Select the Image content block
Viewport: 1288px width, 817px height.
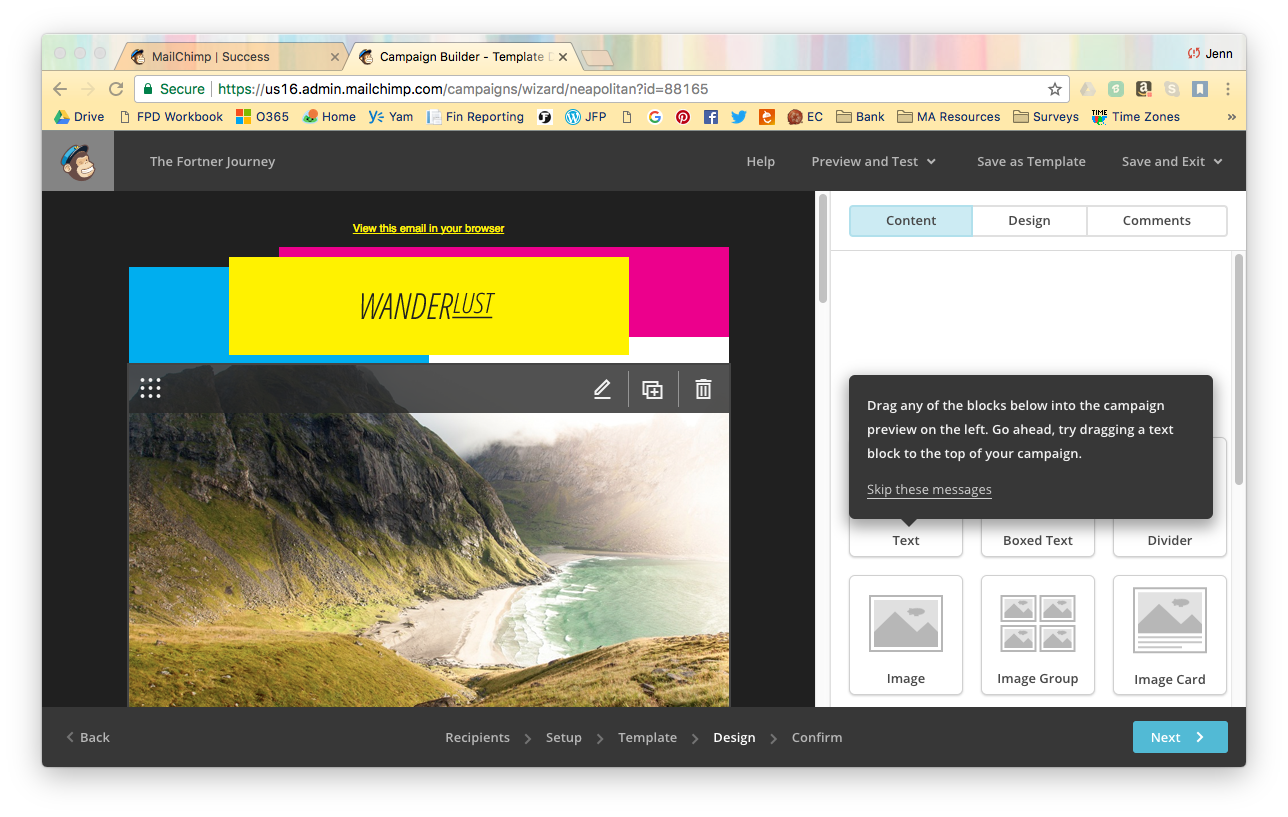[905, 635]
